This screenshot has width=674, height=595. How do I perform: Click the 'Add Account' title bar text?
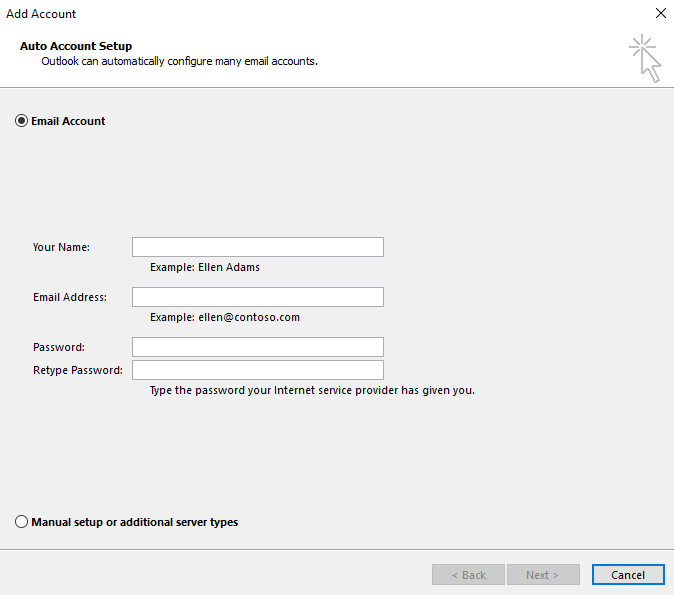(41, 14)
